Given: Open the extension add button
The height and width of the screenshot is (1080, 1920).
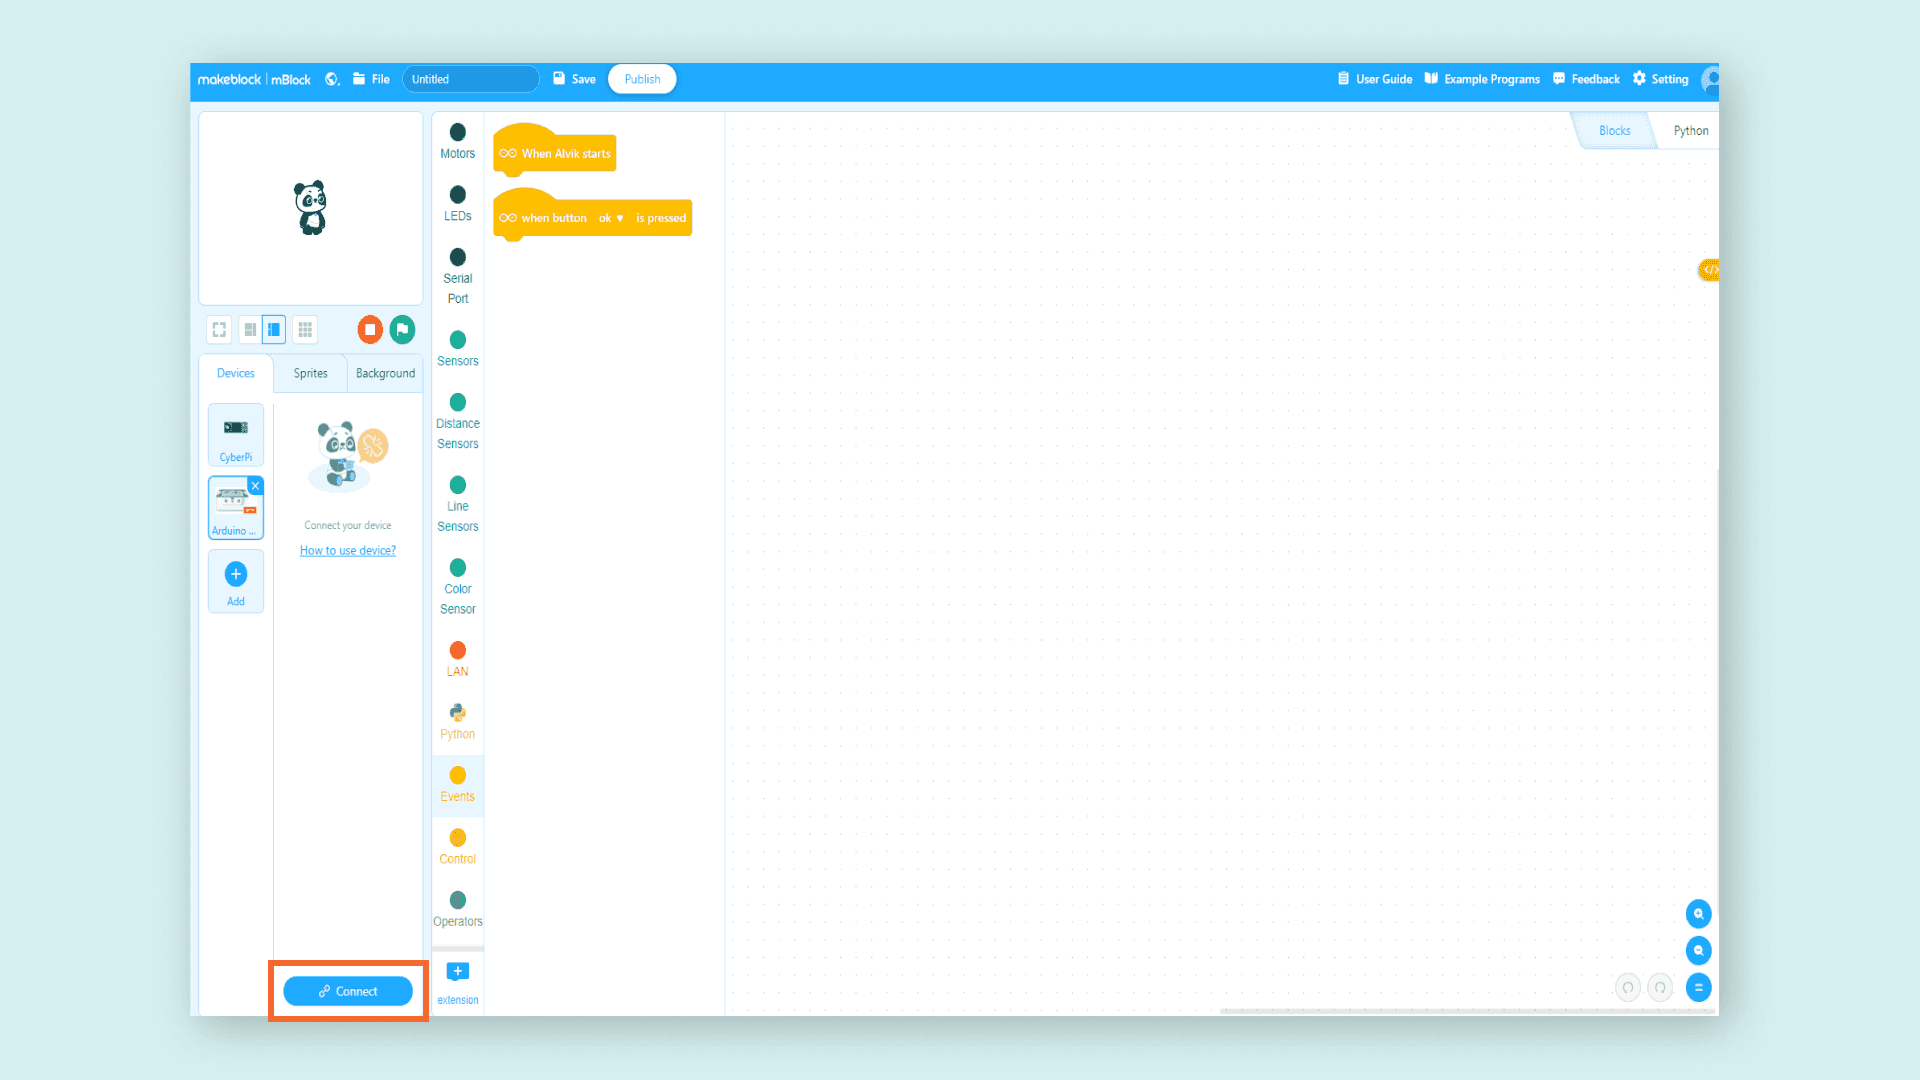Looking at the screenshot, I should click(458, 972).
